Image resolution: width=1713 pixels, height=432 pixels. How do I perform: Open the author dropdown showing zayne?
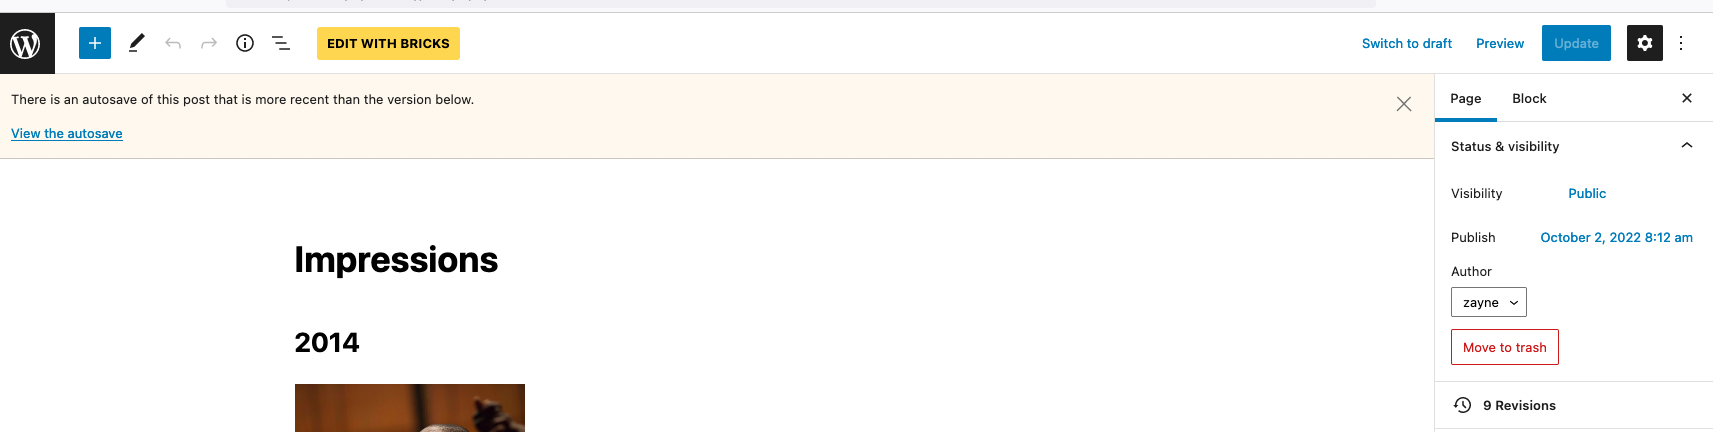click(x=1489, y=302)
